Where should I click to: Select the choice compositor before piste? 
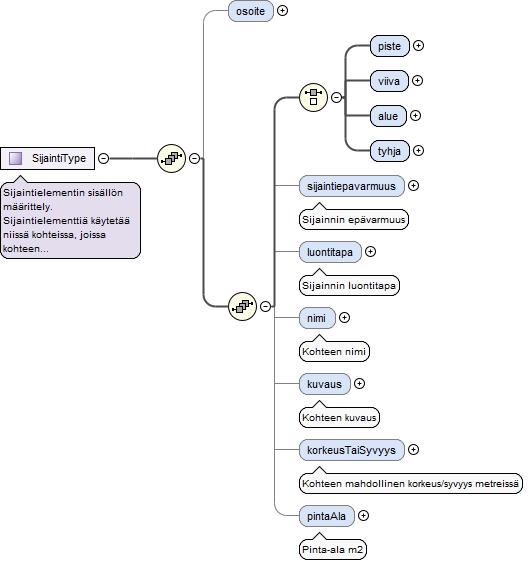coord(313,97)
